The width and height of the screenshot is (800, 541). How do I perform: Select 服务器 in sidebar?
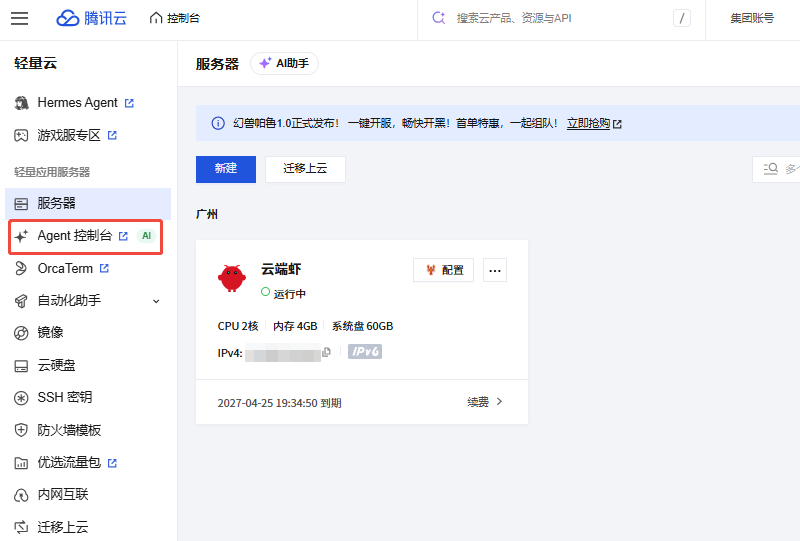pyautogui.click(x=88, y=204)
